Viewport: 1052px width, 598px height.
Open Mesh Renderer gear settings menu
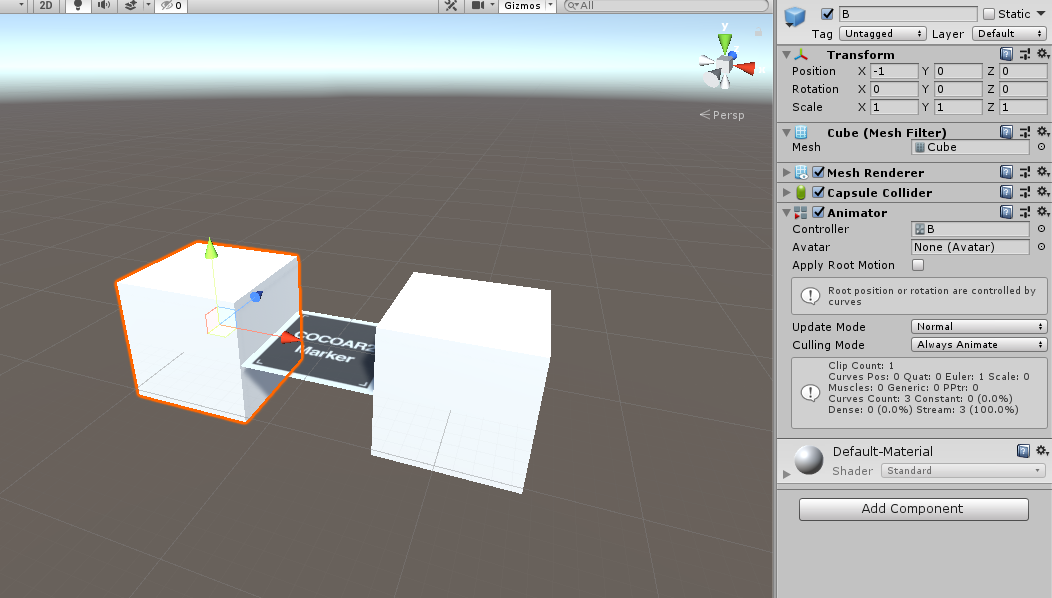point(1043,172)
